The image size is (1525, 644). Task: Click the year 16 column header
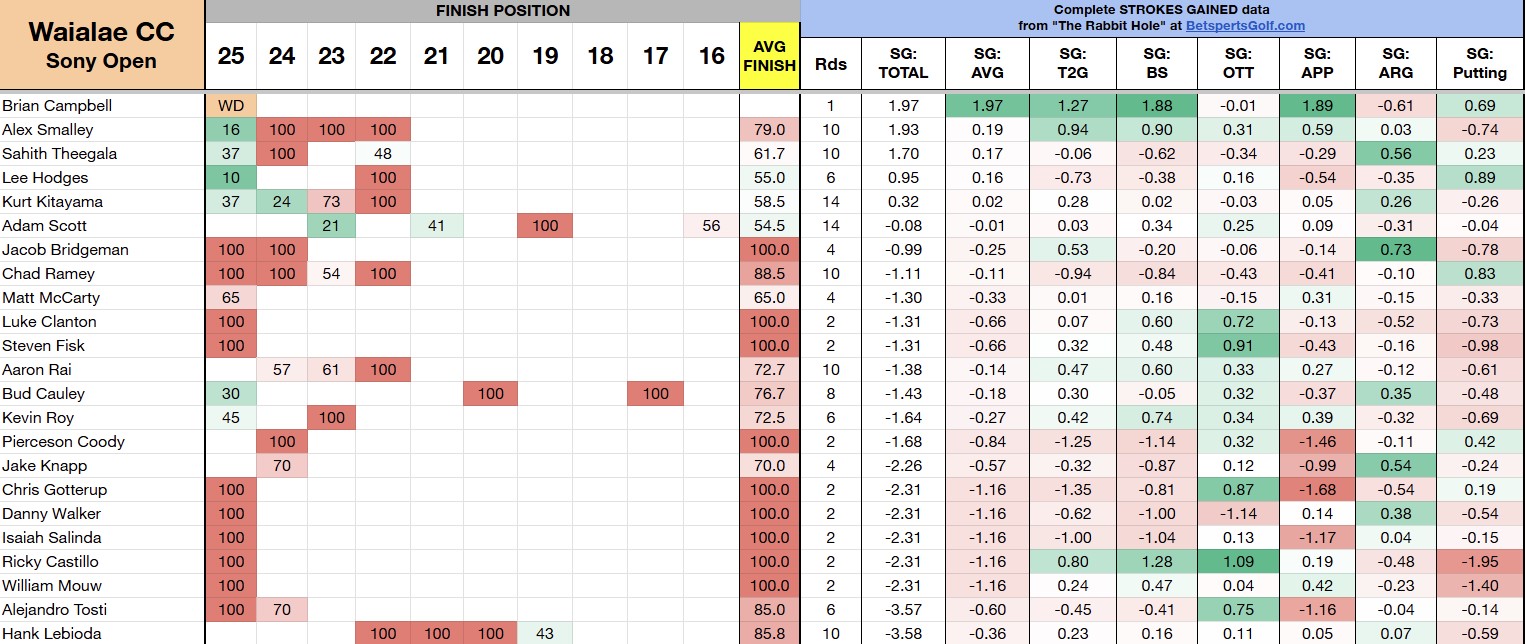711,56
